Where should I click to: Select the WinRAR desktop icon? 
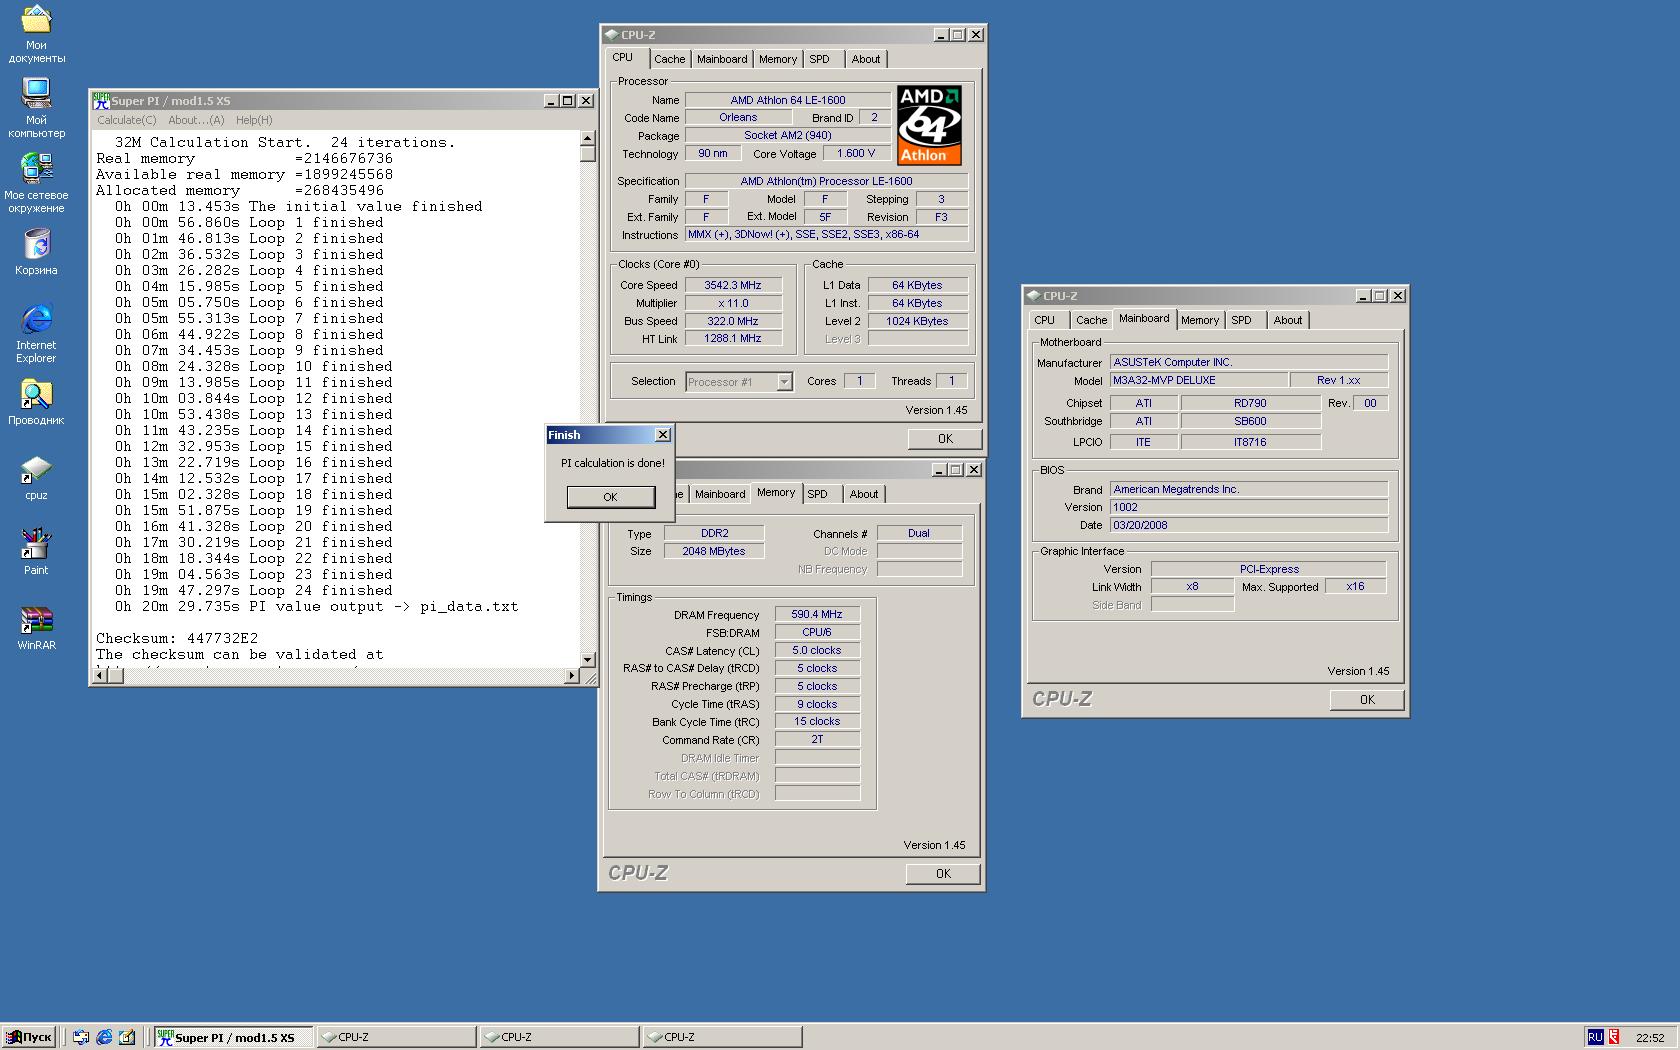(x=36, y=627)
